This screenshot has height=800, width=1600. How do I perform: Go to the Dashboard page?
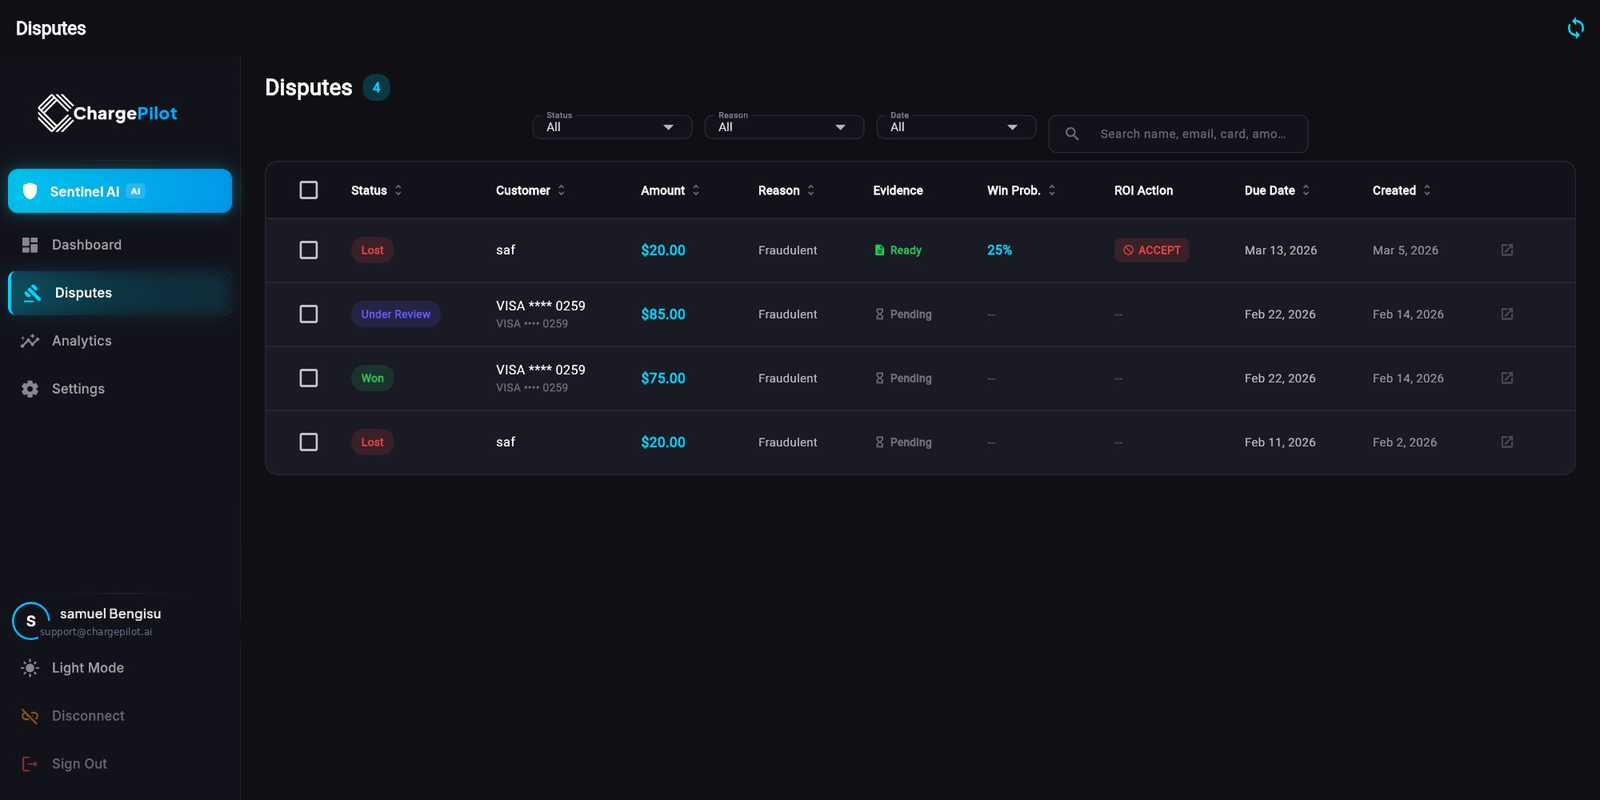coord(86,245)
